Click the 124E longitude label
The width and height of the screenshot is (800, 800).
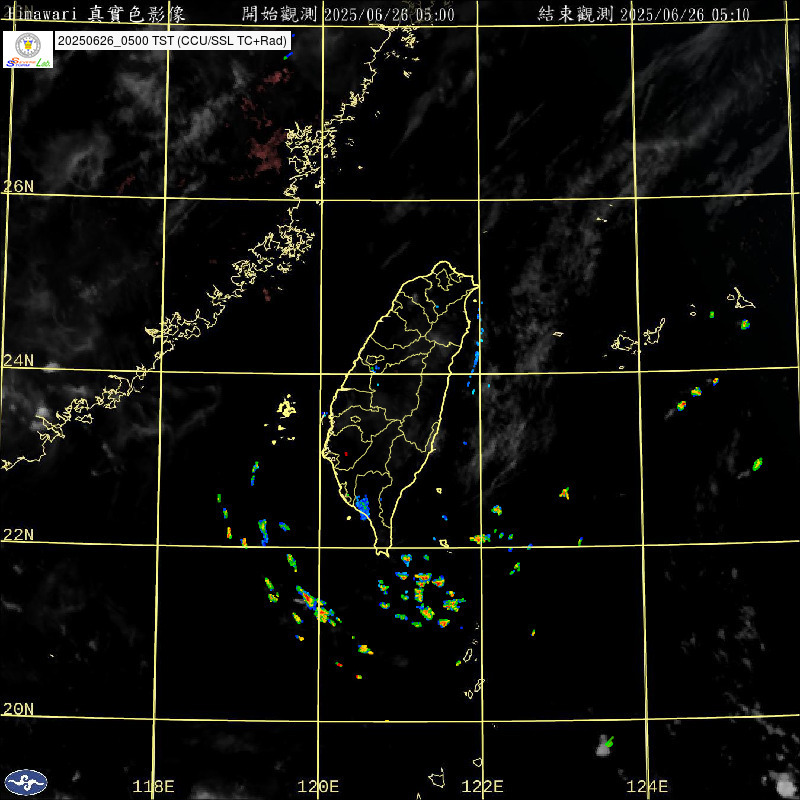pyautogui.click(x=647, y=786)
